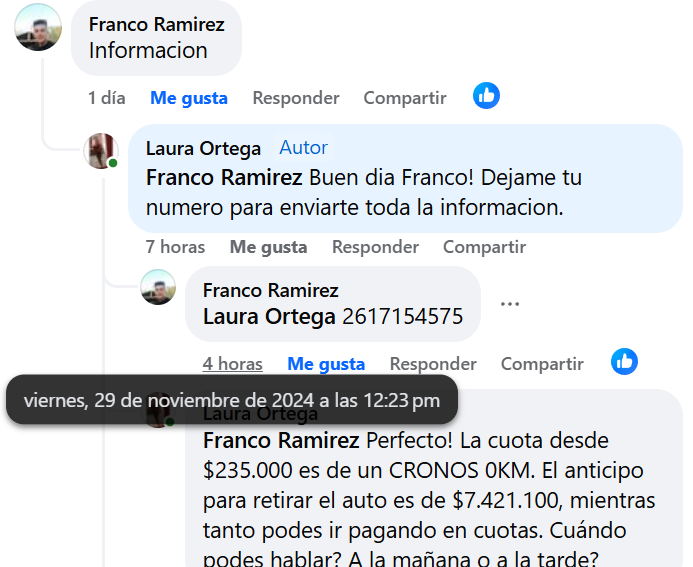
Task: Select Responder under Laura's Buen dia reply
Action: [x=375, y=247]
